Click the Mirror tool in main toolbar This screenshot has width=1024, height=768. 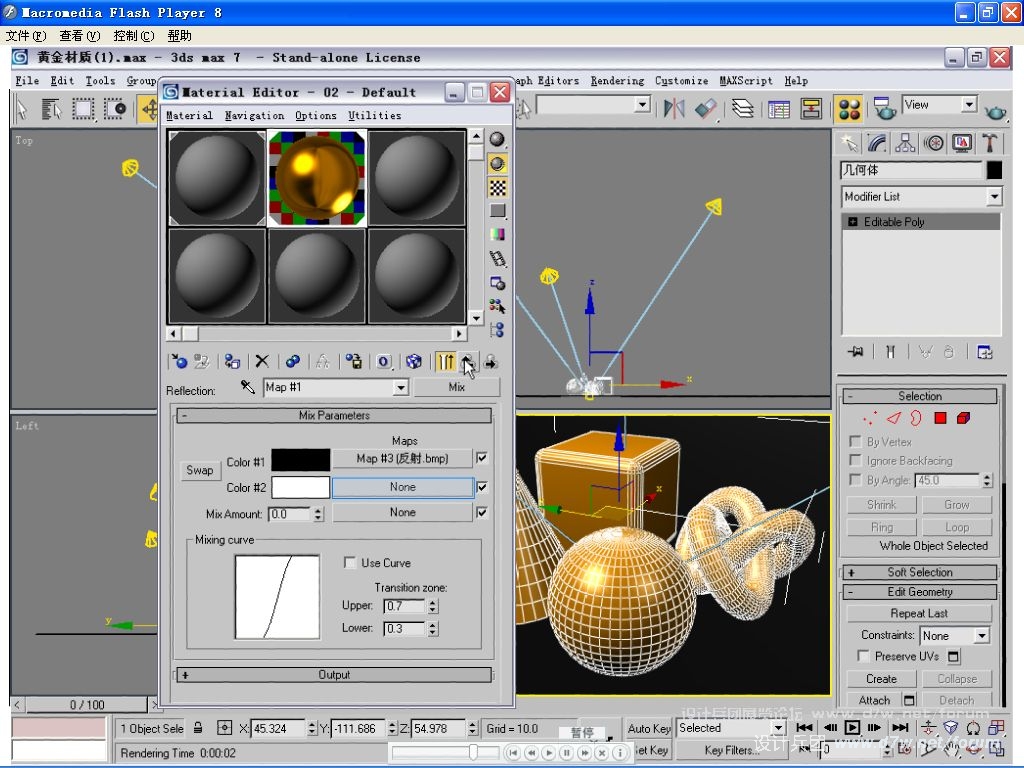[x=674, y=108]
